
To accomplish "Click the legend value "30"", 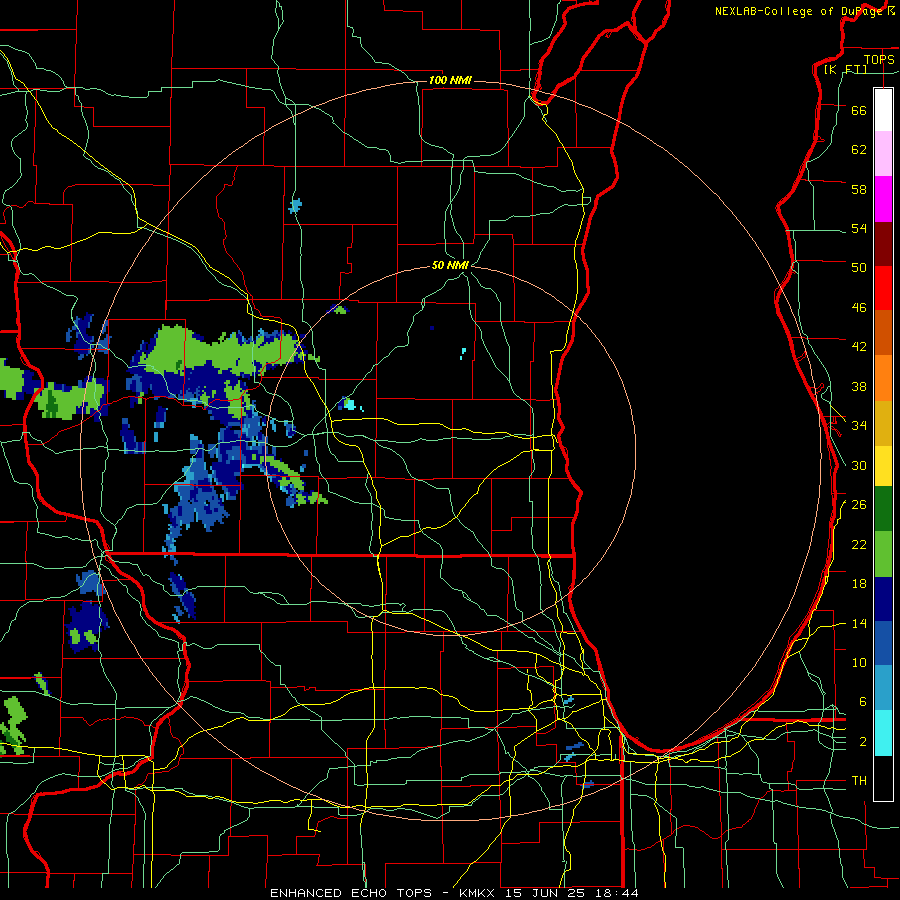I will tap(859, 465).
